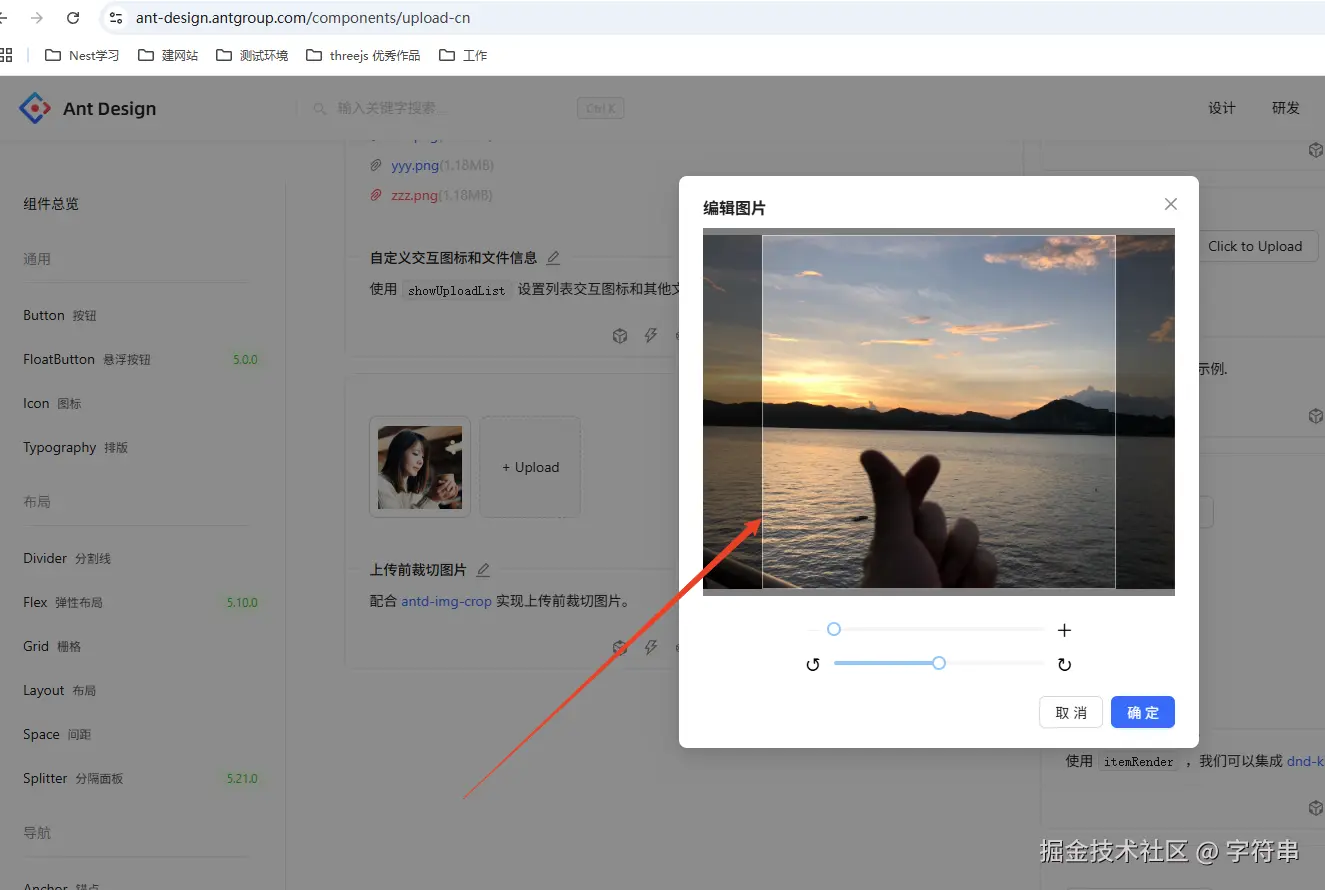Rotate the image counterclockwise
This screenshot has width=1325, height=890.
pyautogui.click(x=813, y=663)
